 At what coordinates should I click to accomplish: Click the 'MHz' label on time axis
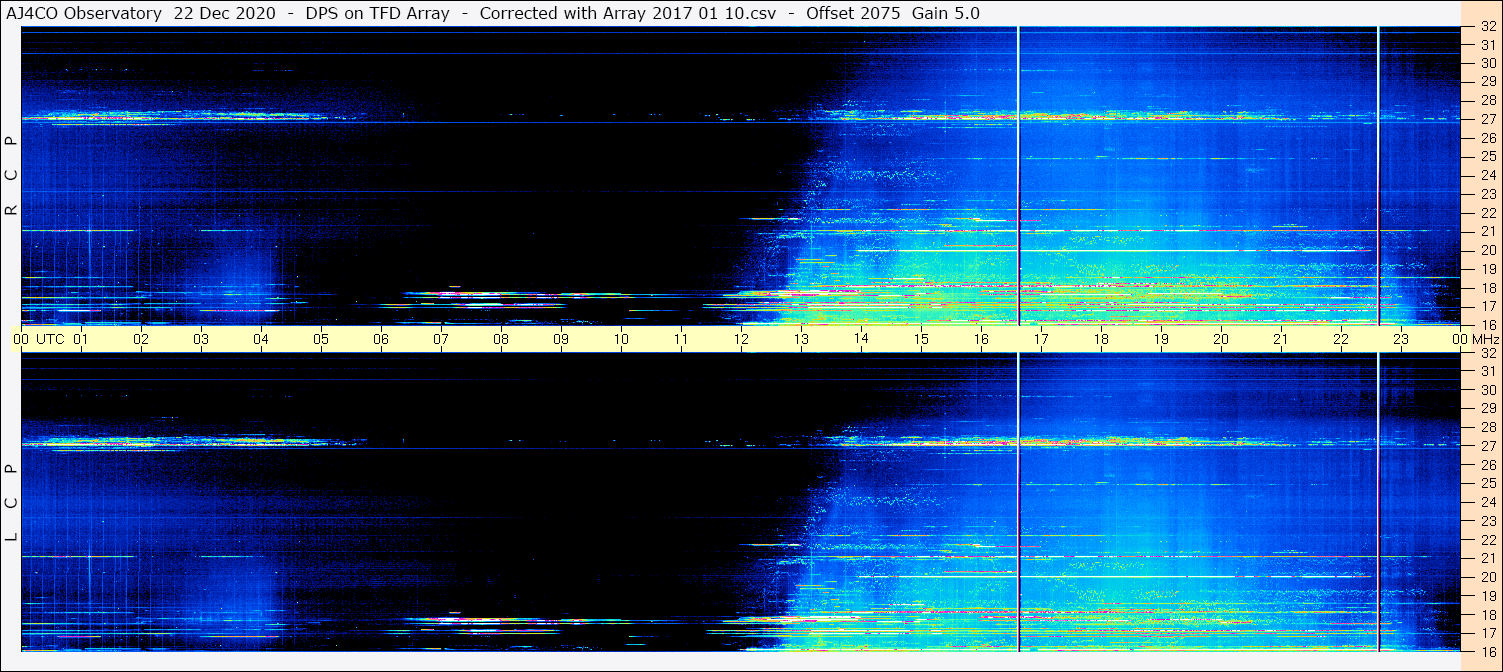pyautogui.click(x=1486, y=339)
